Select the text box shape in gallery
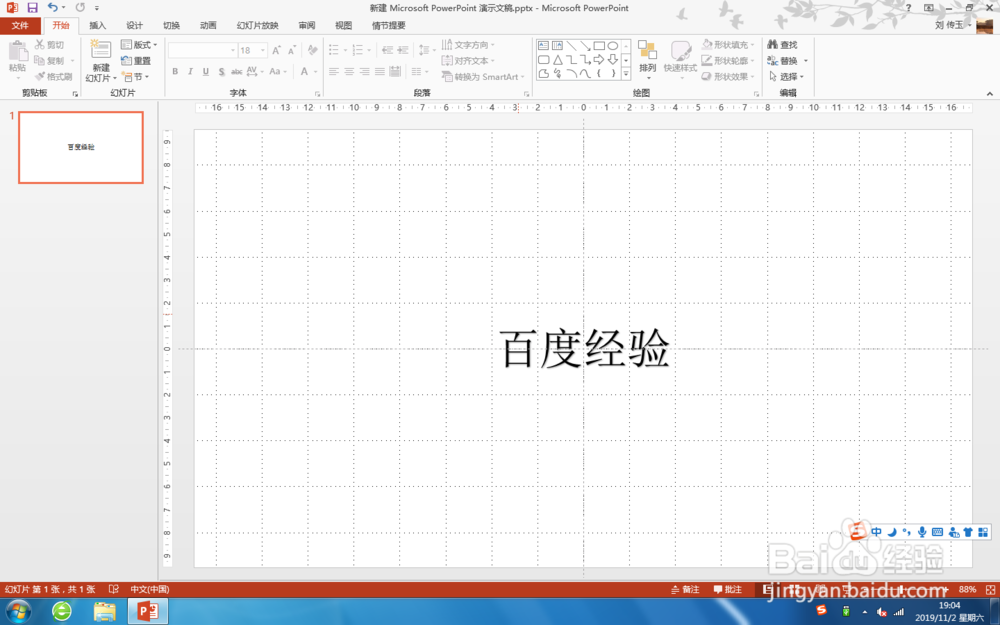The width and height of the screenshot is (1000, 625). coord(543,45)
